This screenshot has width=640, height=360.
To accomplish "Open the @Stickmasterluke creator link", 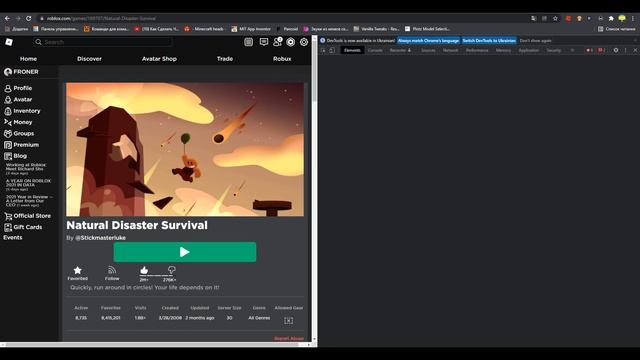I will (x=100, y=238).
